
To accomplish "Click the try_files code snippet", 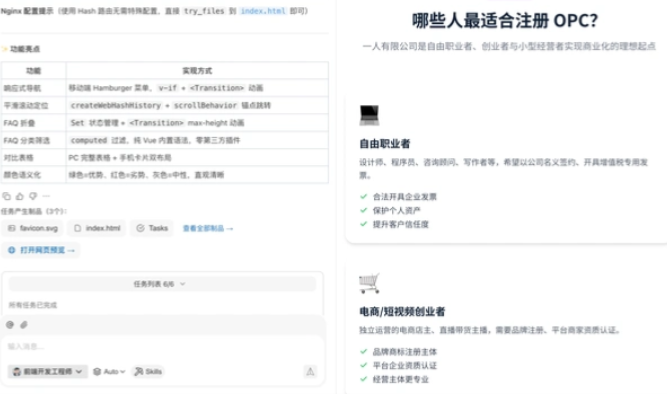I will (x=204, y=11).
